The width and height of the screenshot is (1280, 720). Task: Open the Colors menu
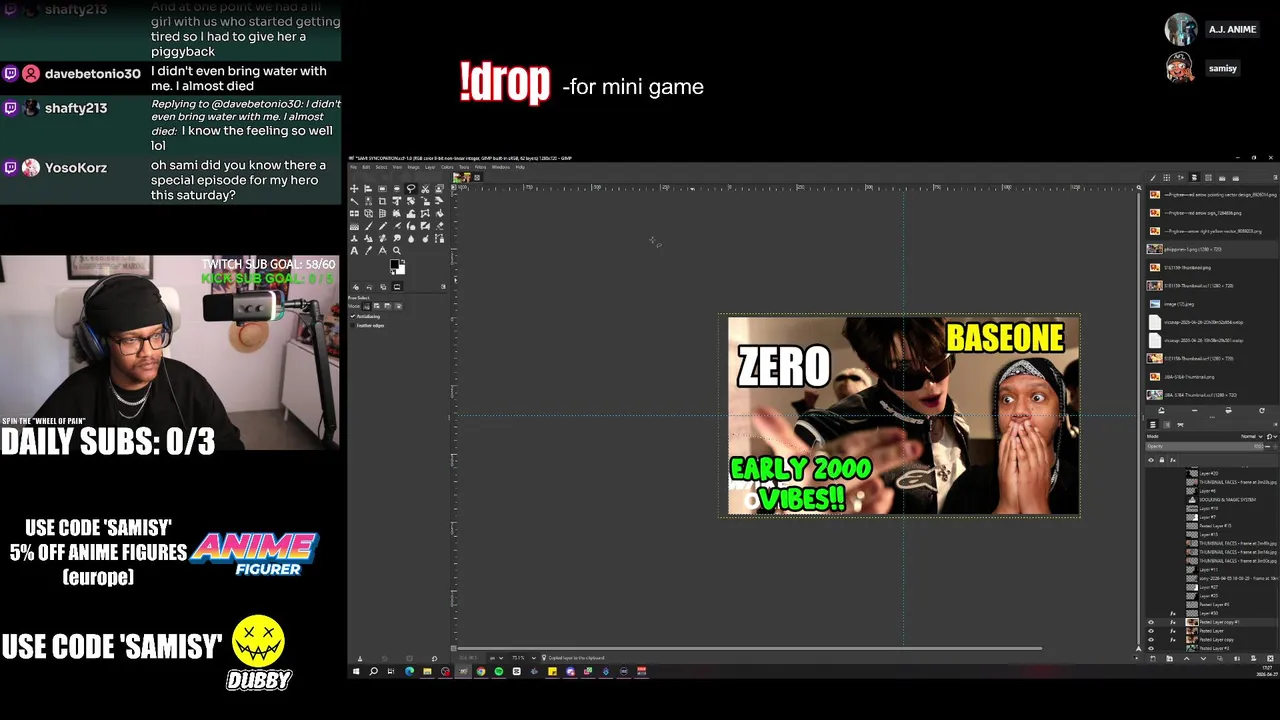[x=447, y=167]
